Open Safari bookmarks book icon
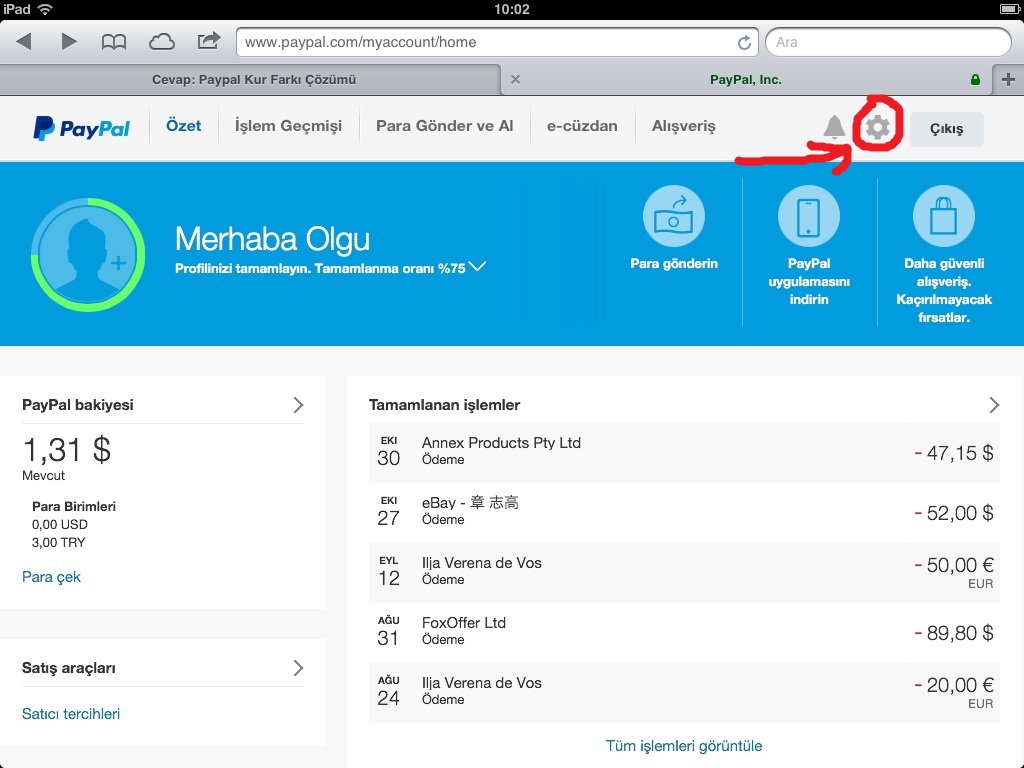The width and height of the screenshot is (1024, 768). point(114,42)
